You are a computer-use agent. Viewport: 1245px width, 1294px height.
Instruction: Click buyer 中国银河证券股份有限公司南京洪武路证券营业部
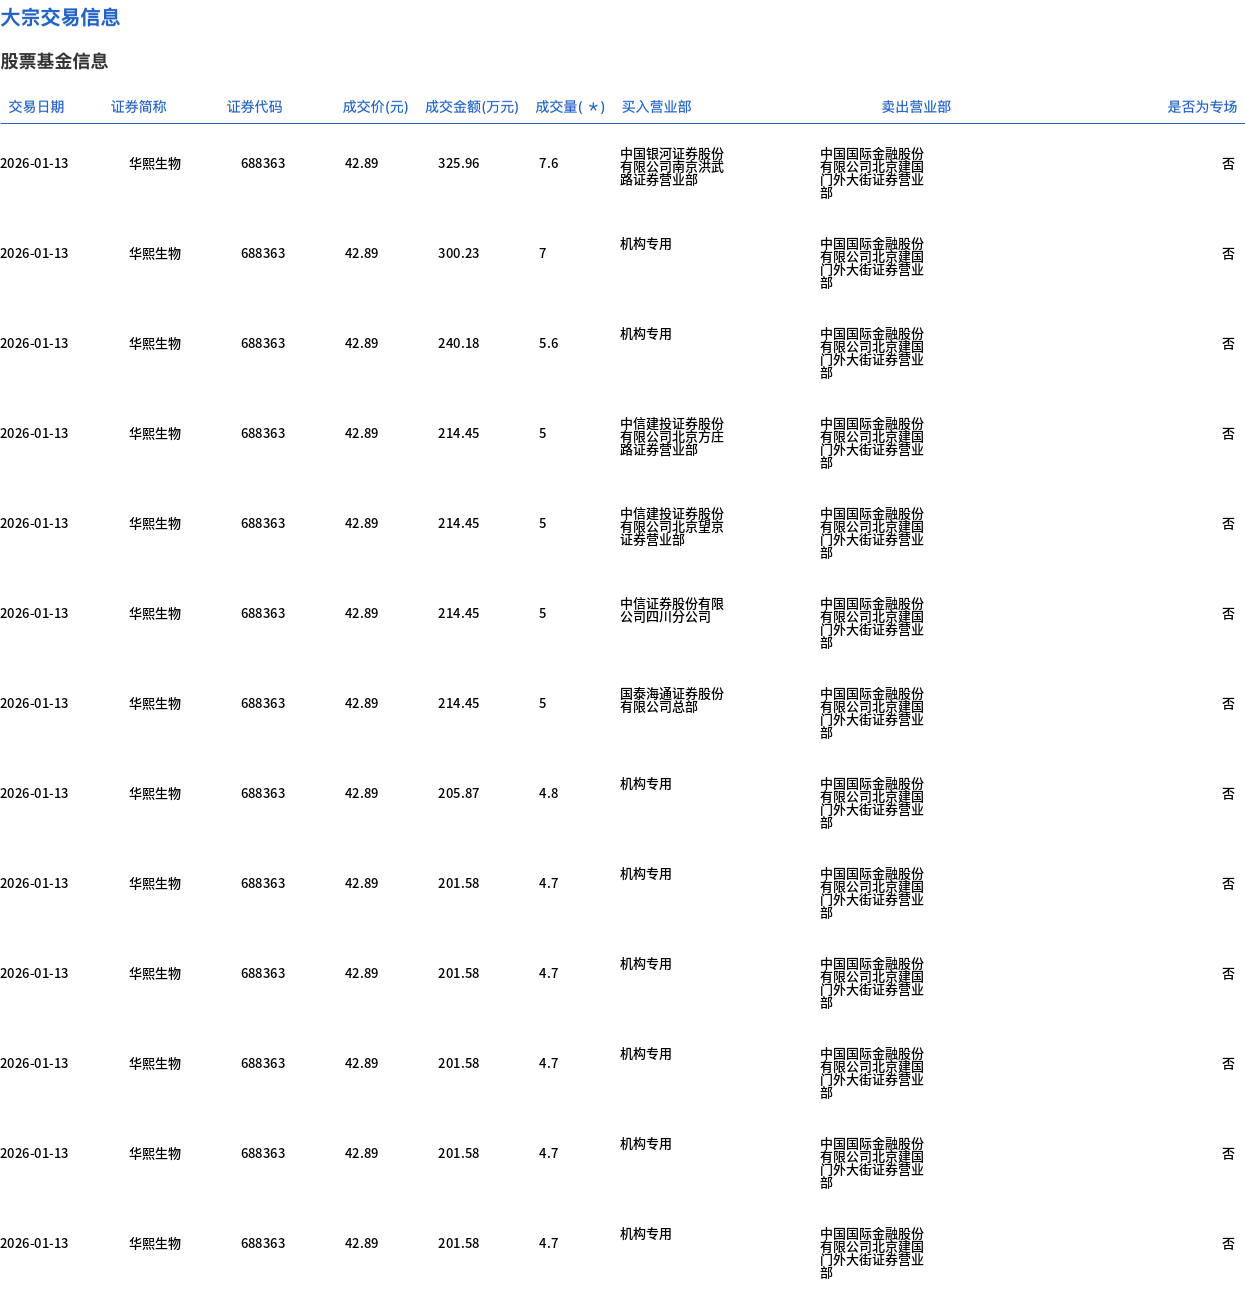click(x=672, y=167)
